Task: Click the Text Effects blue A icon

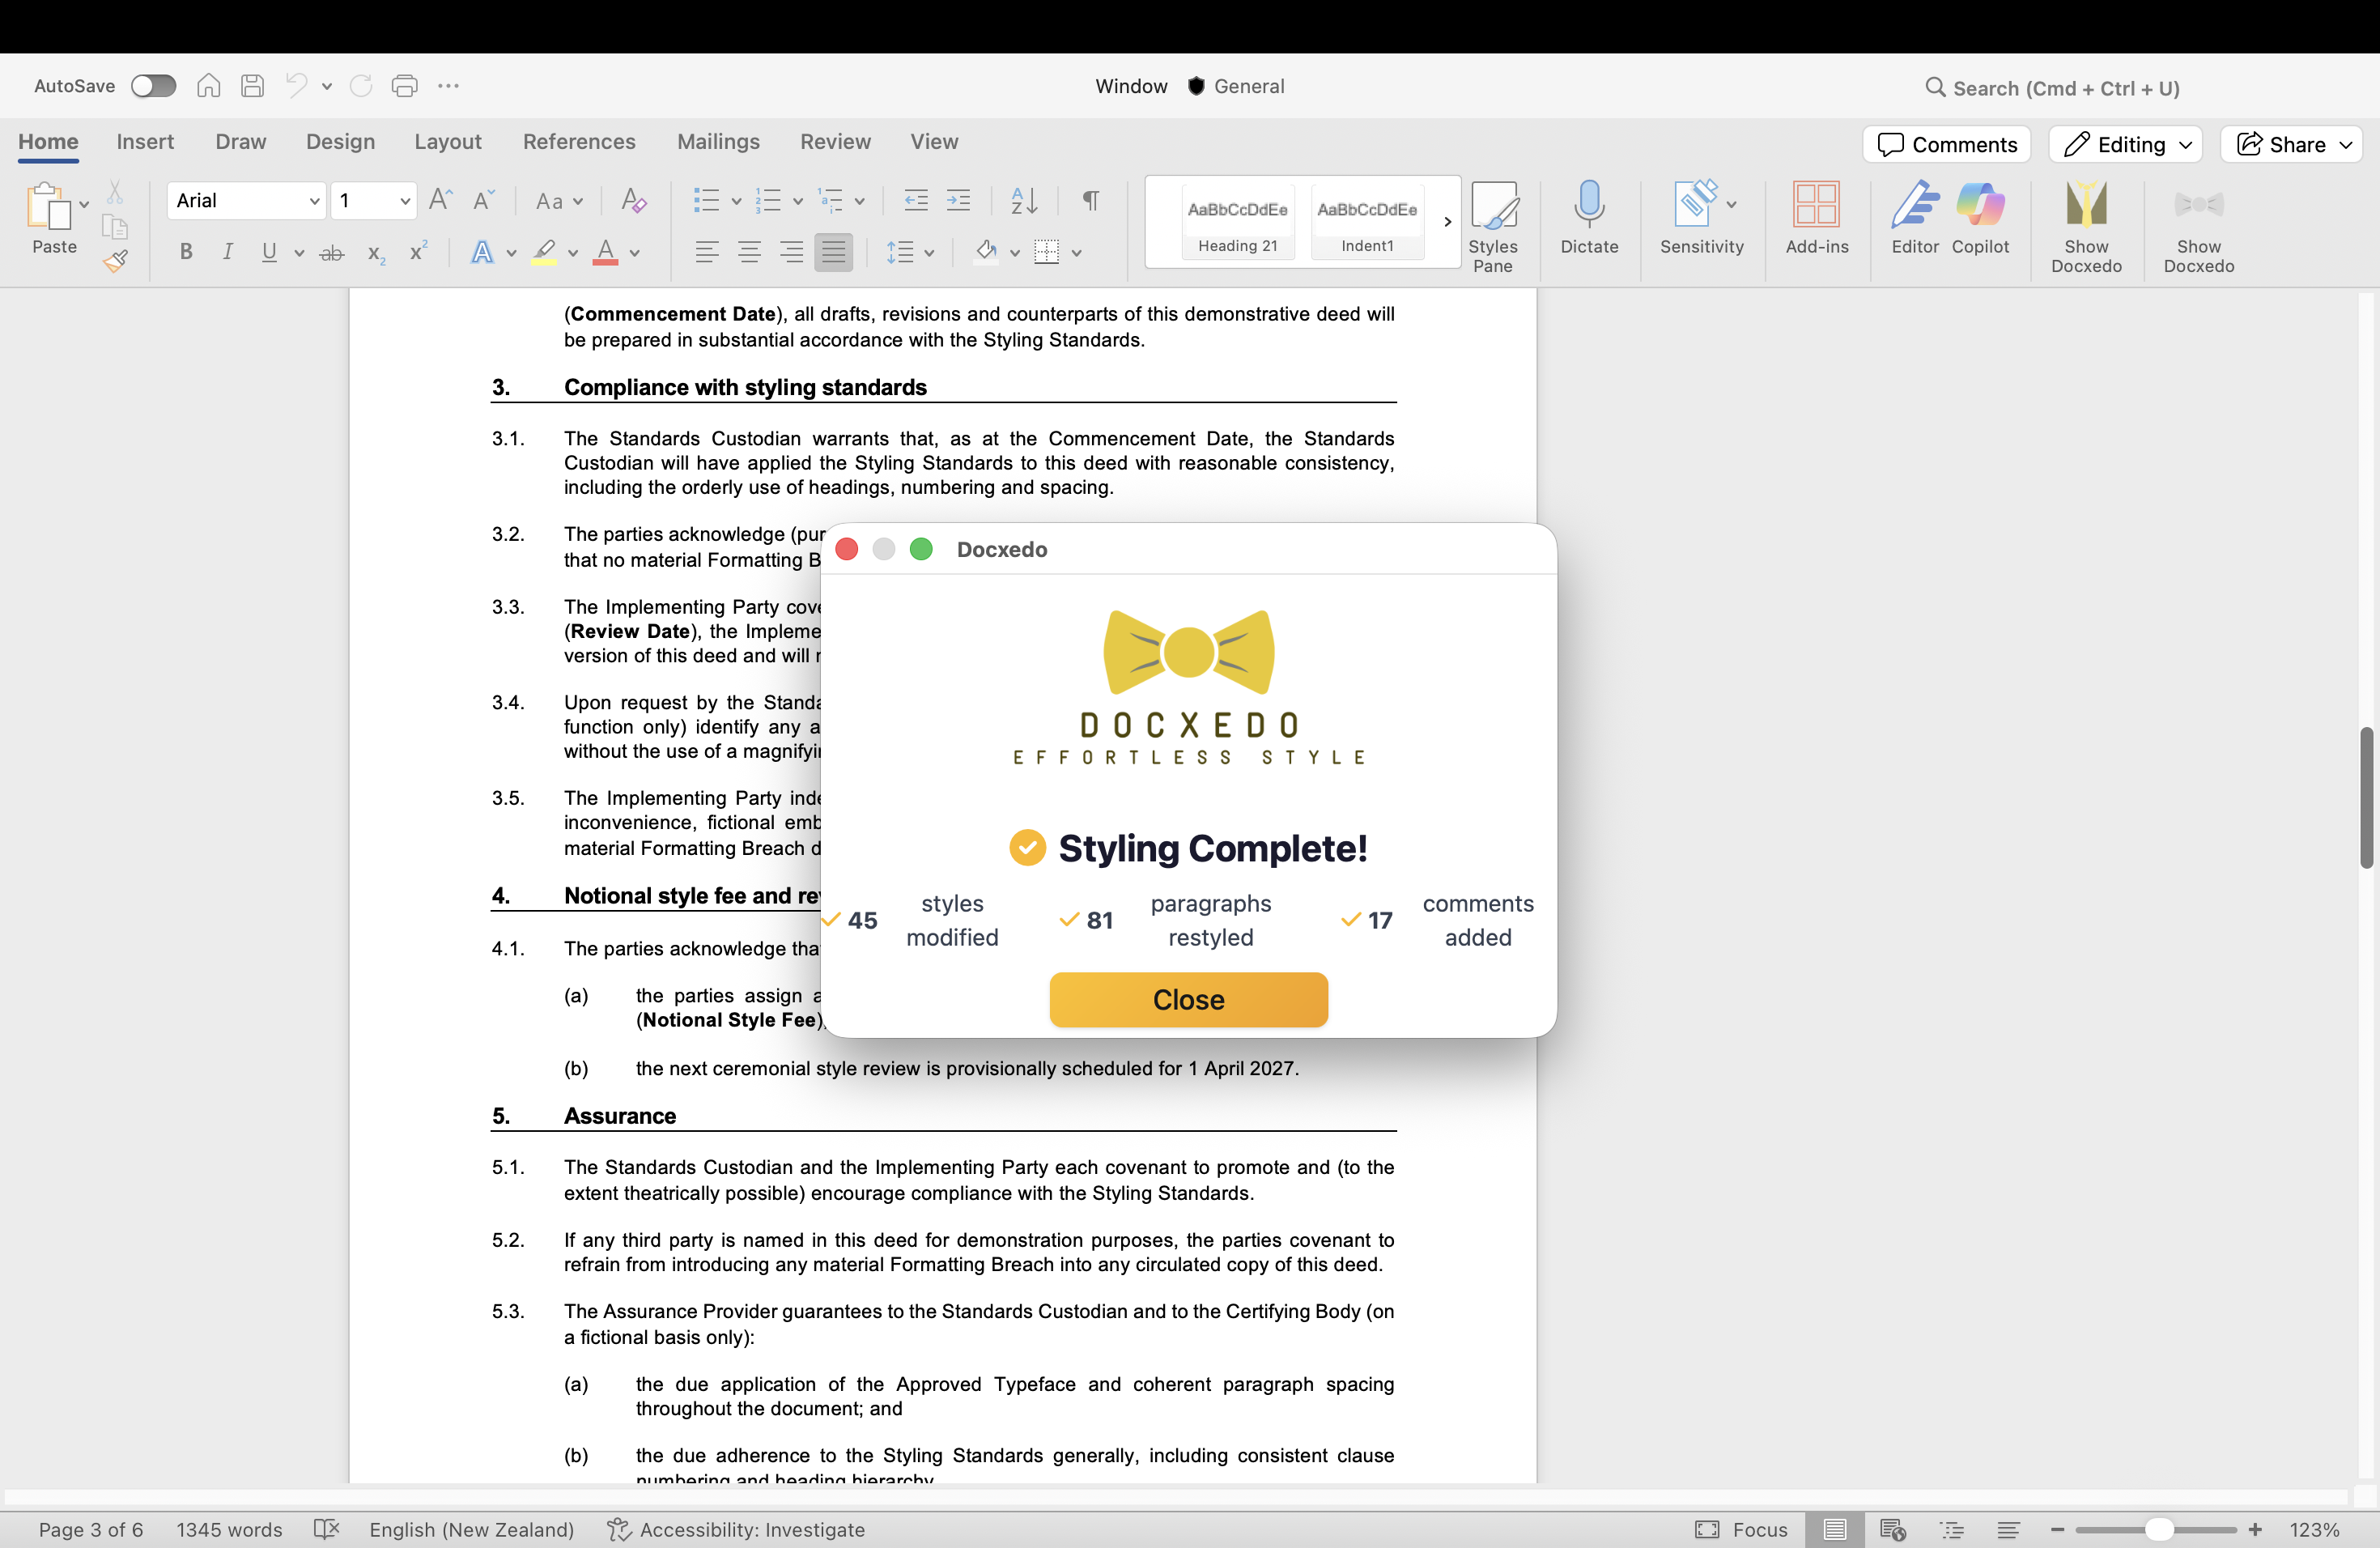Action: click(482, 252)
